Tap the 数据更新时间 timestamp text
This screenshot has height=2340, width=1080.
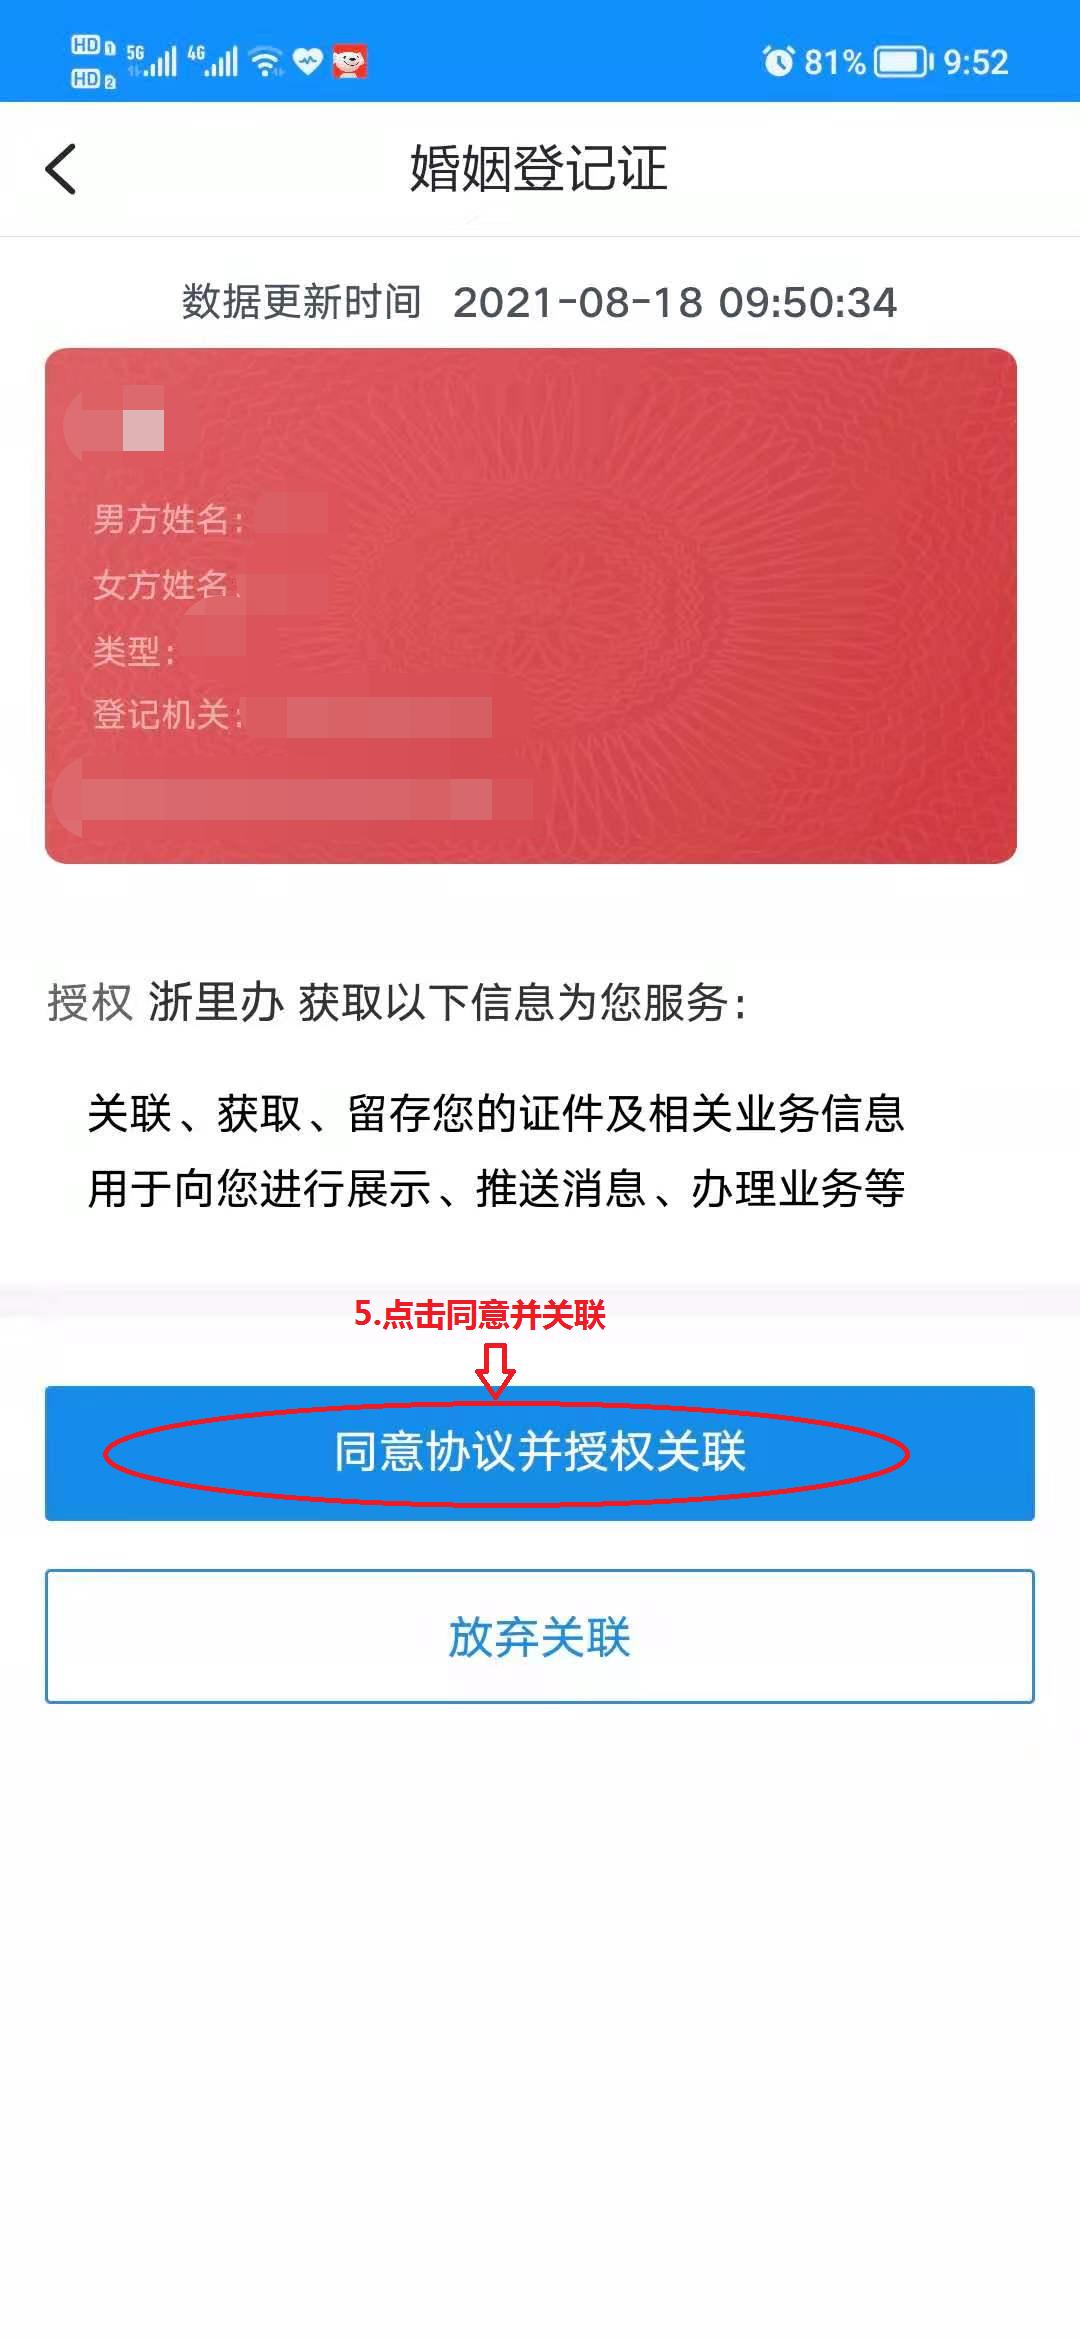(x=540, y=302)
